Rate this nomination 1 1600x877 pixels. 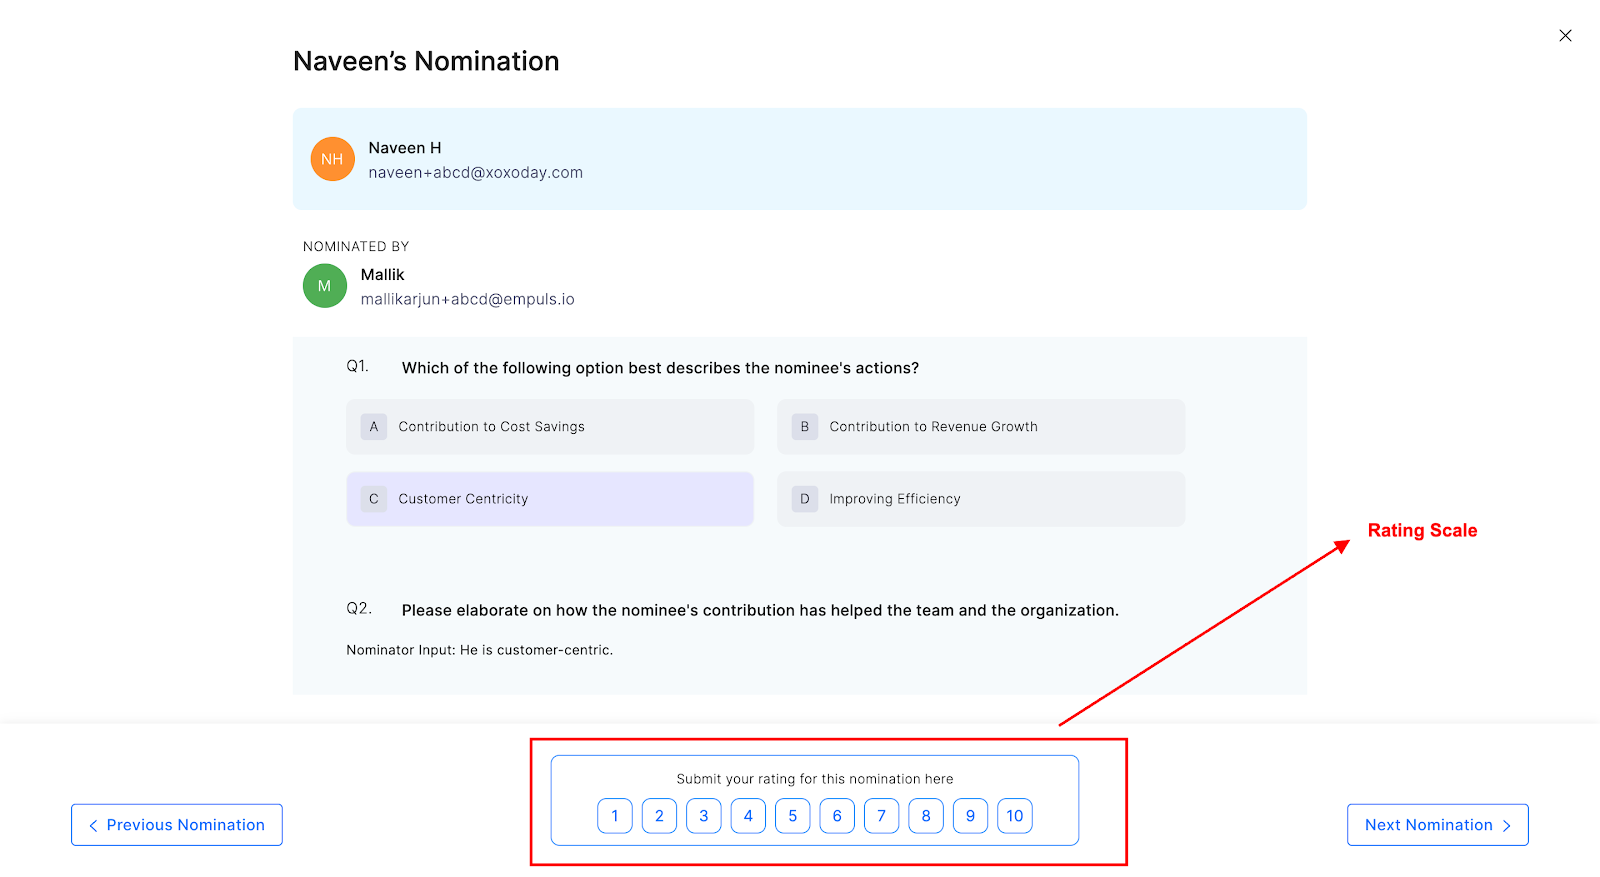(x=615, y=816)
